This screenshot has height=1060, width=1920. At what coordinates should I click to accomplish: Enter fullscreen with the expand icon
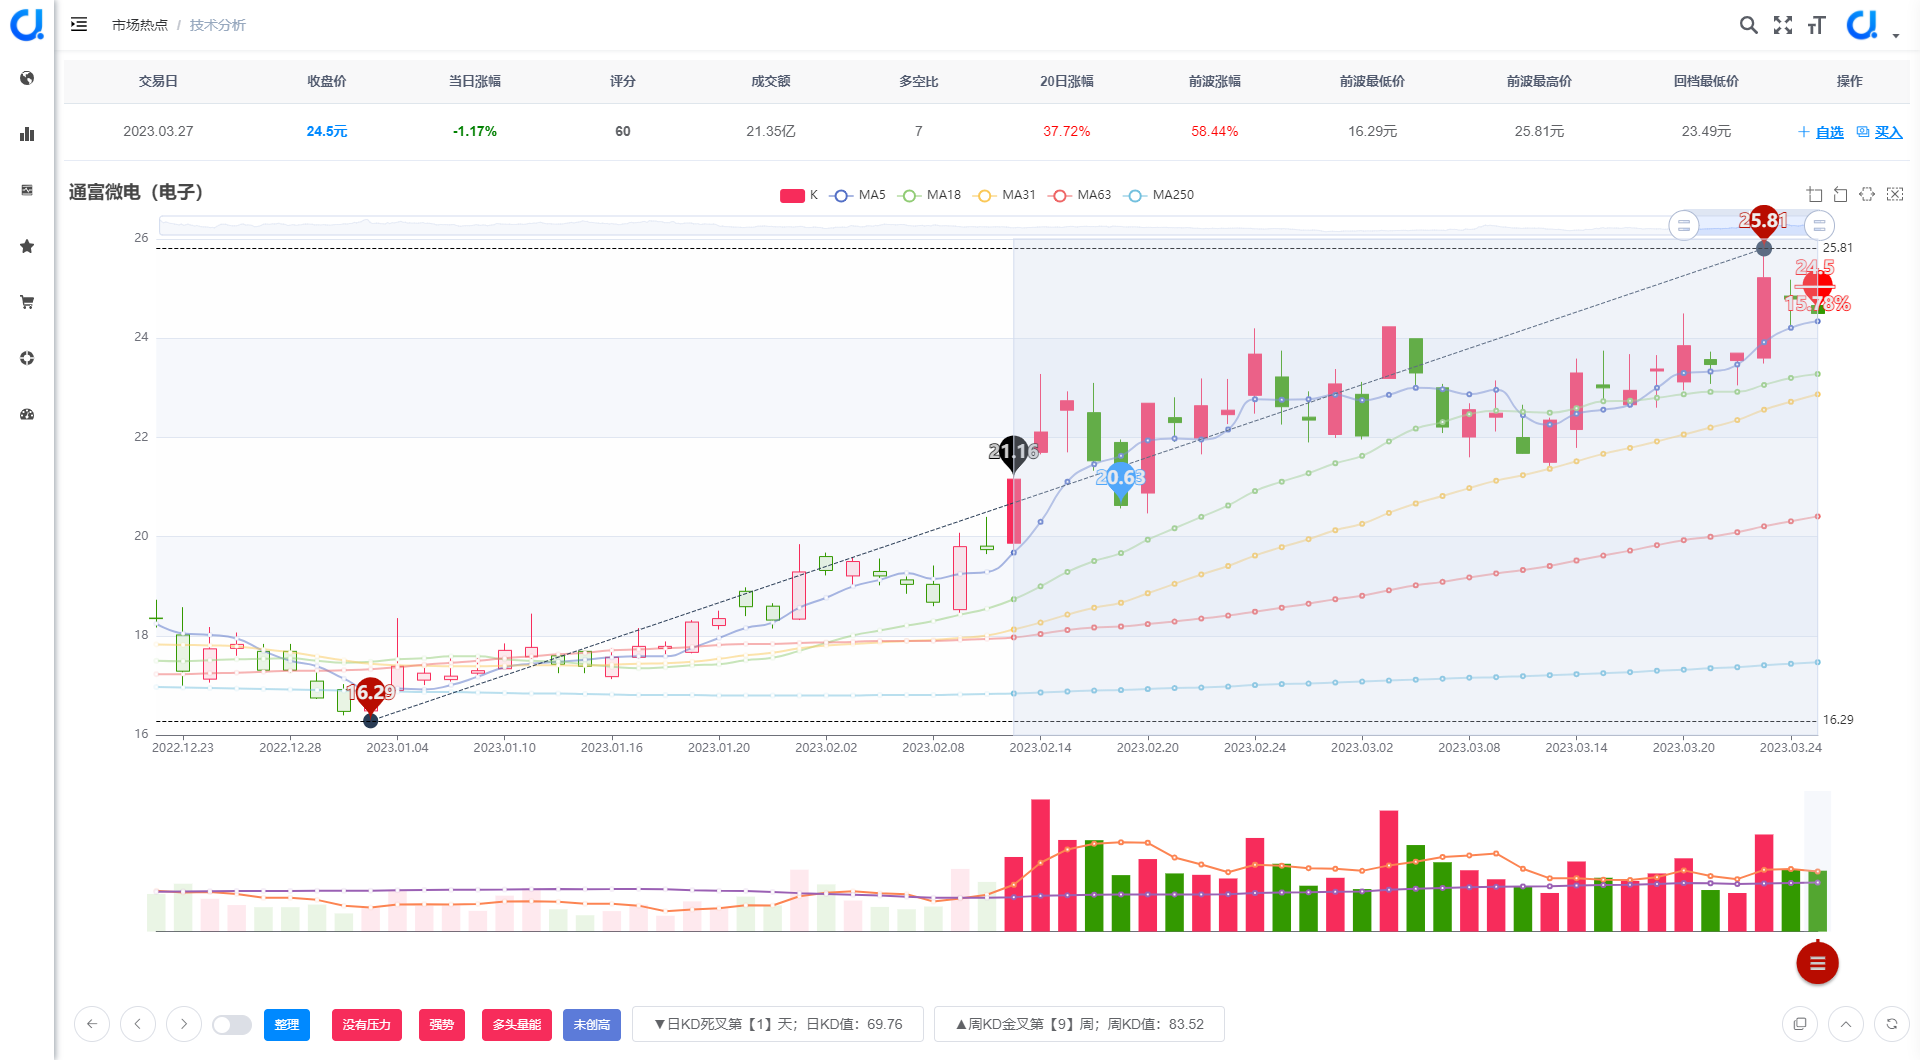[1783, 25]
